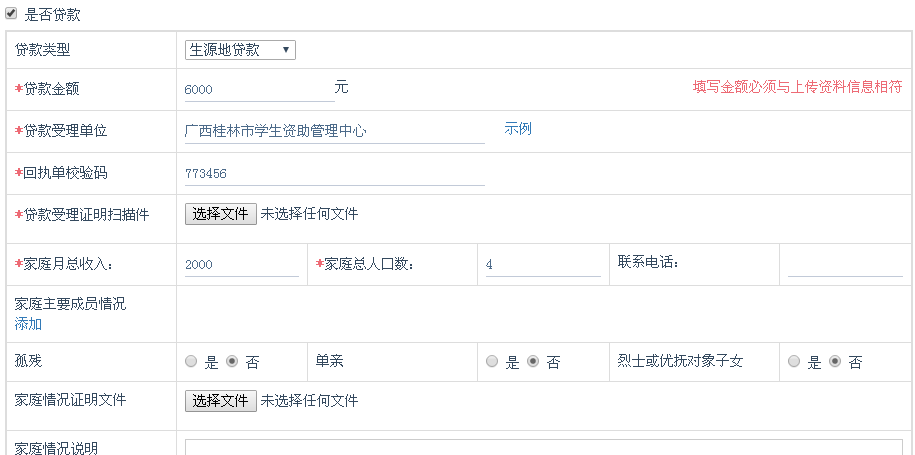Click the 家庭月总收入 input field
Screen dimensions: 915x455
[x=241, y=265]
